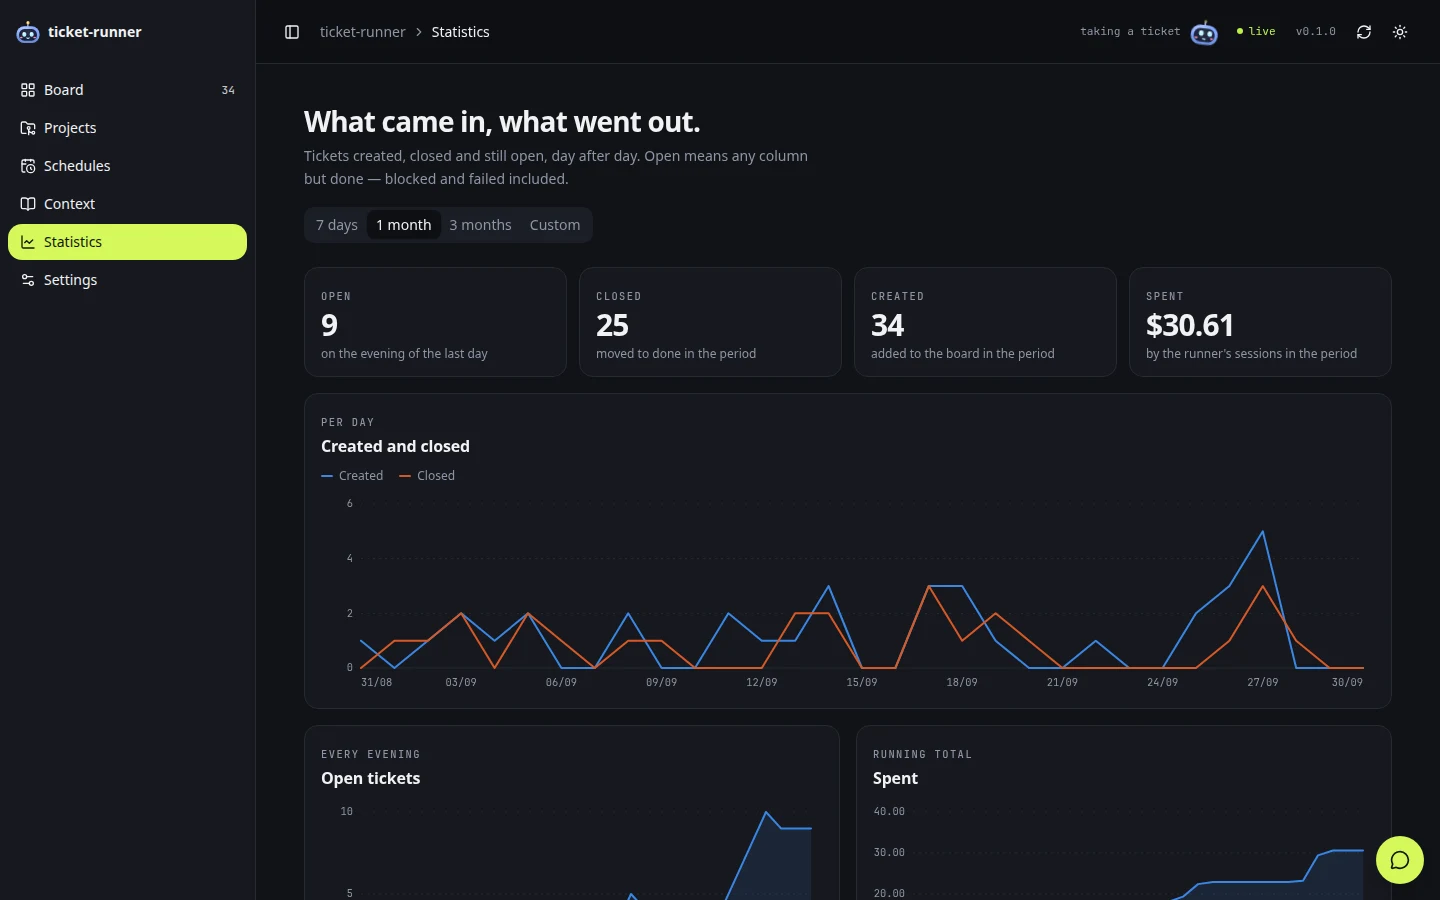Image resolution: width=1440 pixels, height=900 pixels.
Task: Click the Statistics chart icon in sidebar
Action: coord(28,242)
